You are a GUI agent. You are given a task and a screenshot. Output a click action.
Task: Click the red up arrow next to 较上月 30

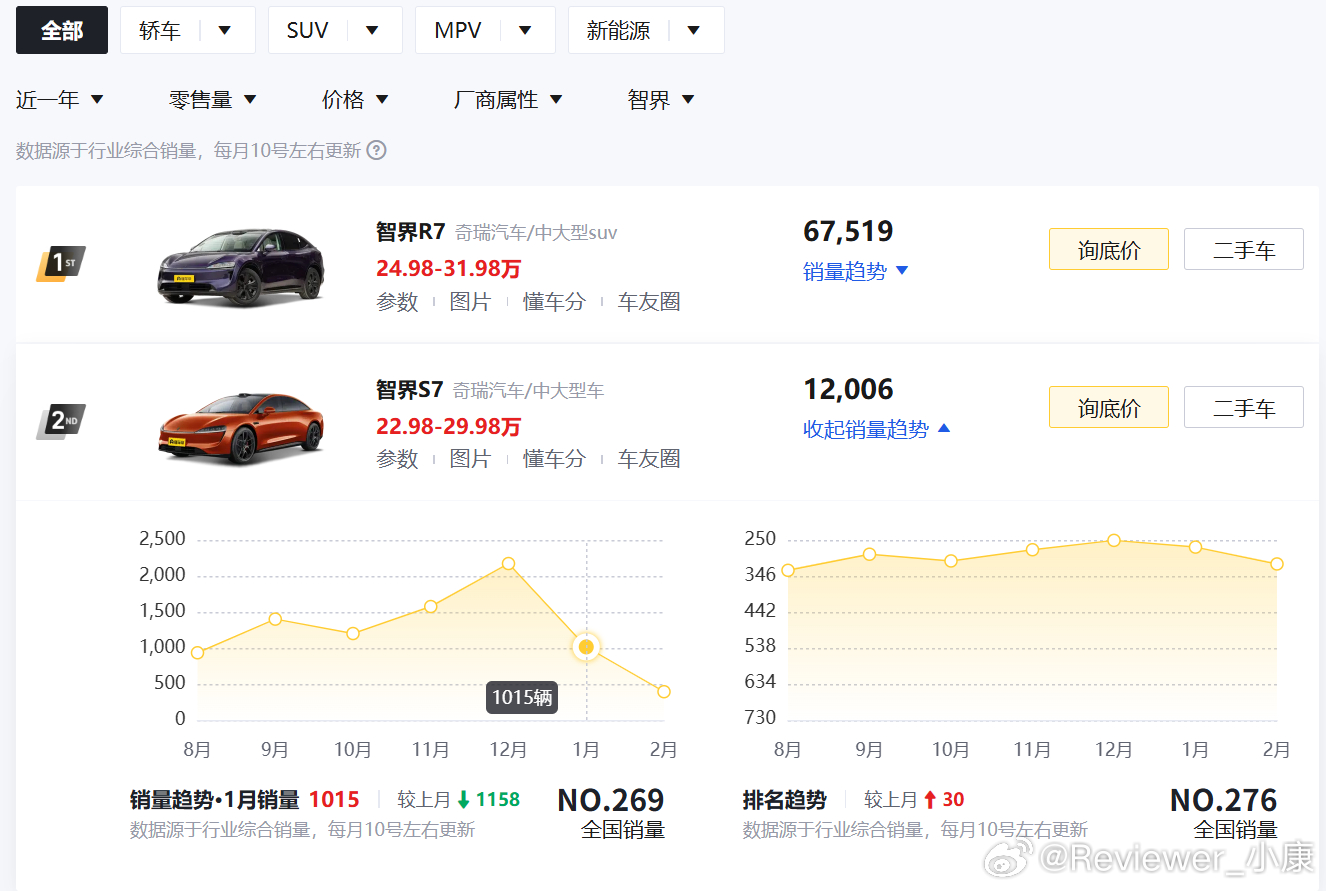pos(933,799)
